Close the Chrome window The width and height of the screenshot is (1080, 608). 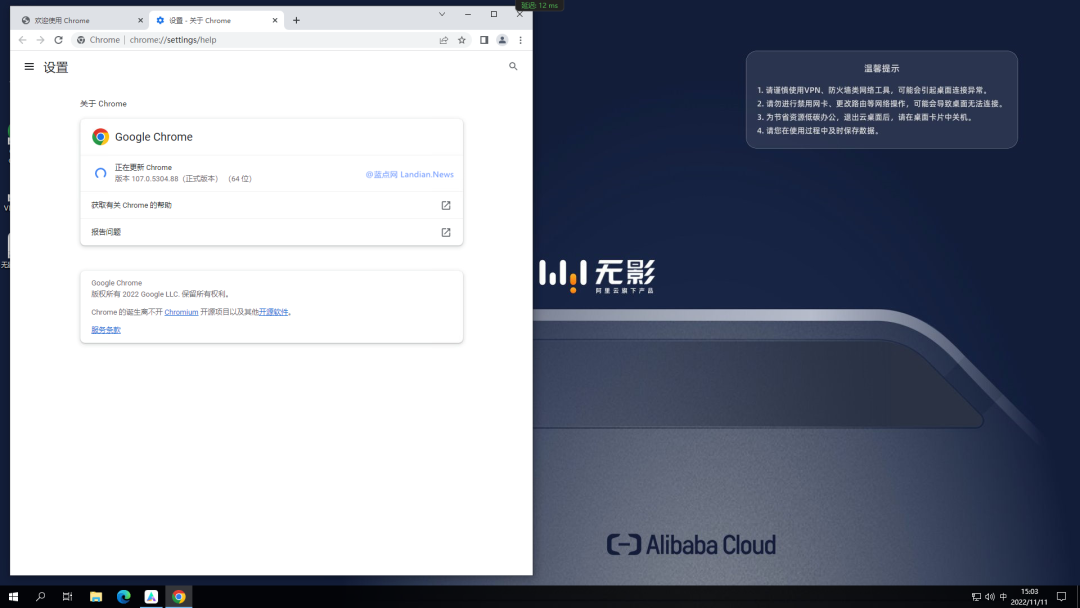[x=520, y=14]
